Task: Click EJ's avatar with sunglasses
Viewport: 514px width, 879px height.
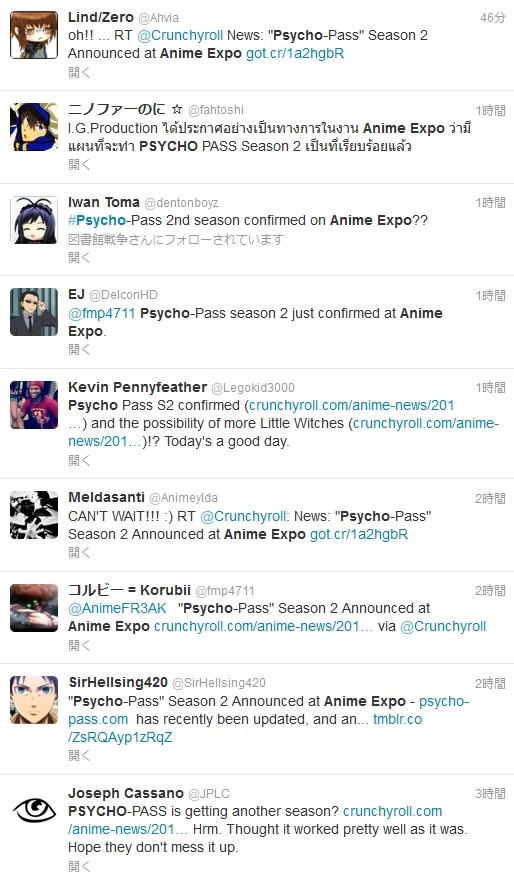Action: pos(34,312)
